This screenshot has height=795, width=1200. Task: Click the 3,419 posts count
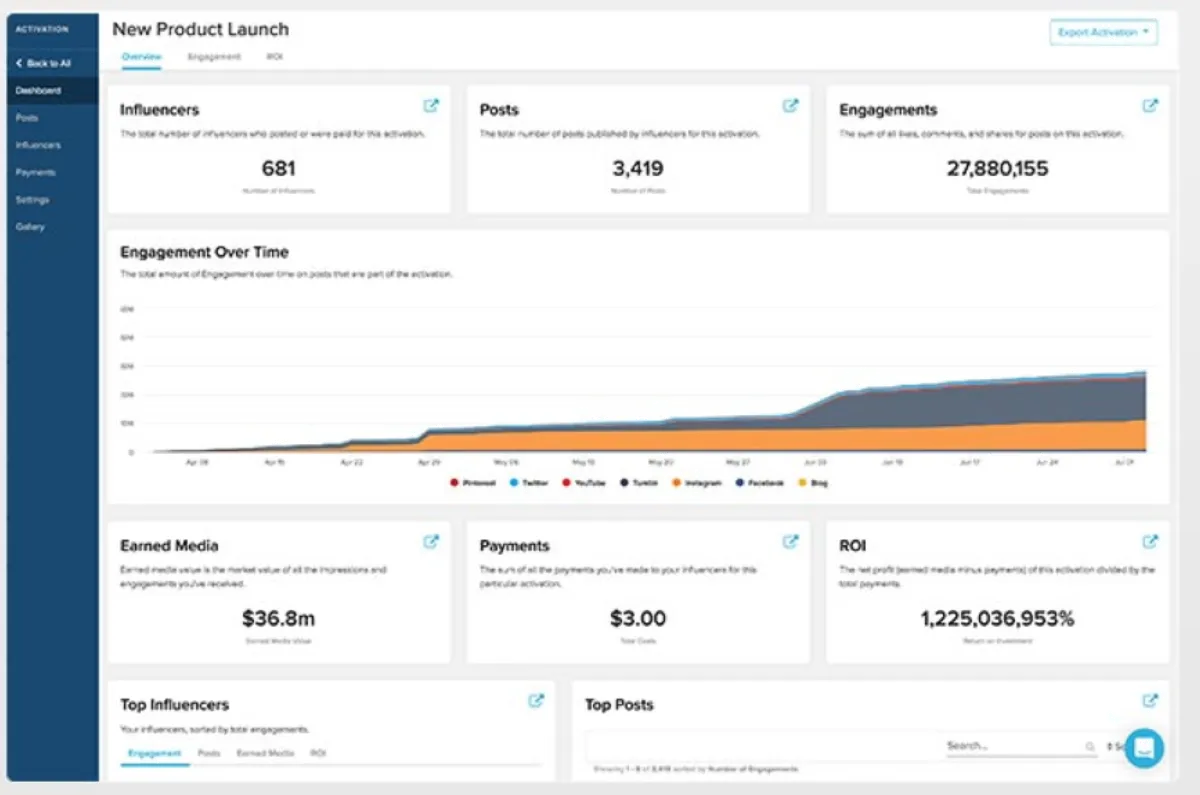(x=638, y=169)
